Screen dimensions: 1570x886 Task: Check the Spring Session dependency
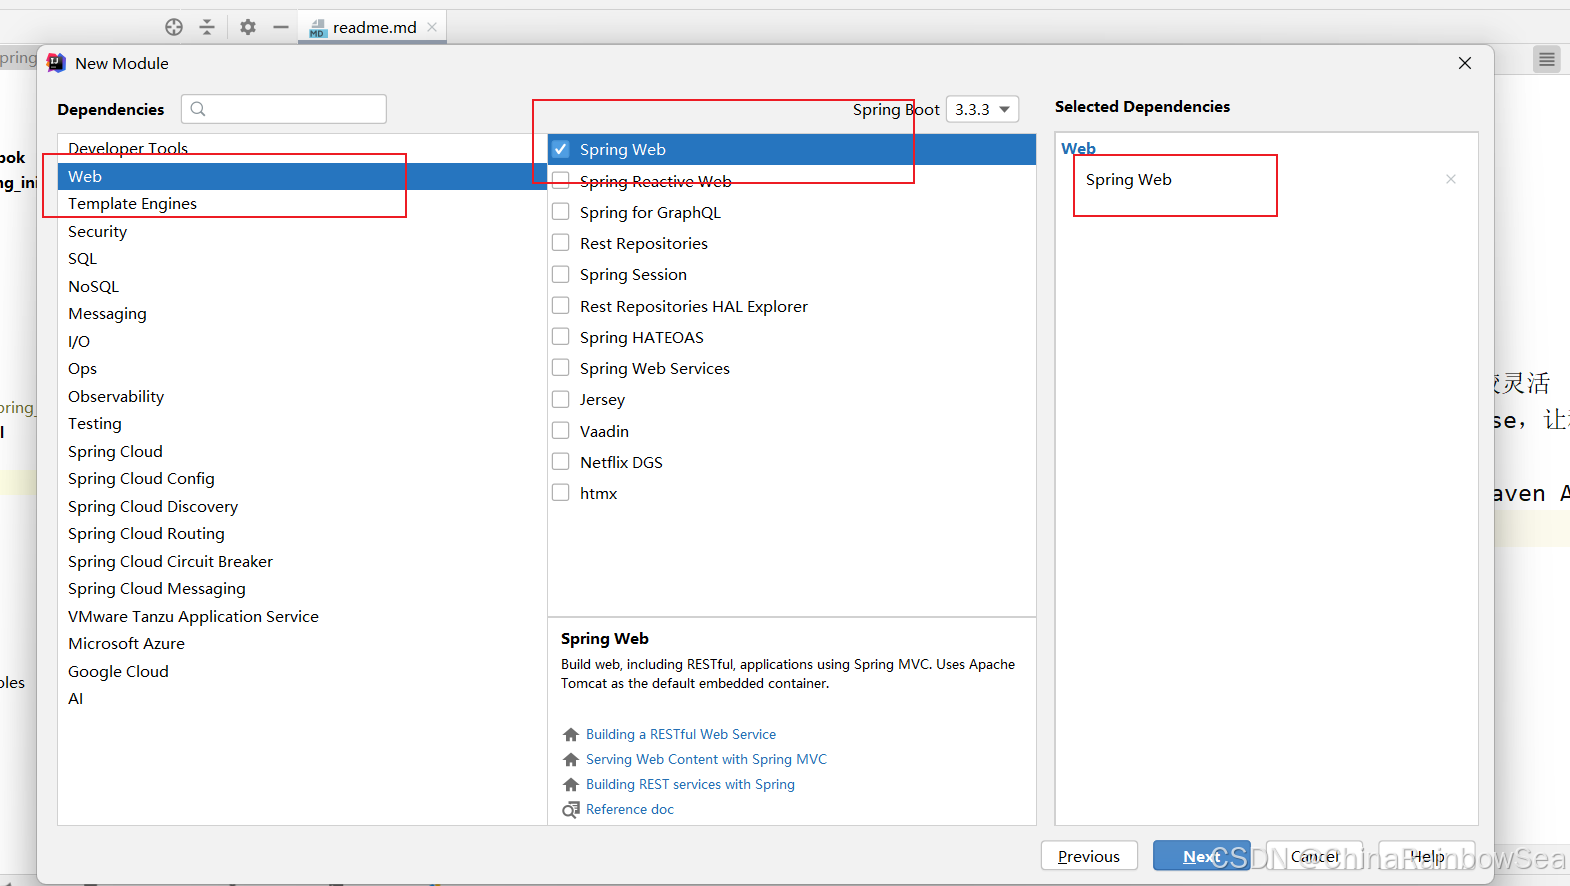pyautogui.click(x=561, y=274)
